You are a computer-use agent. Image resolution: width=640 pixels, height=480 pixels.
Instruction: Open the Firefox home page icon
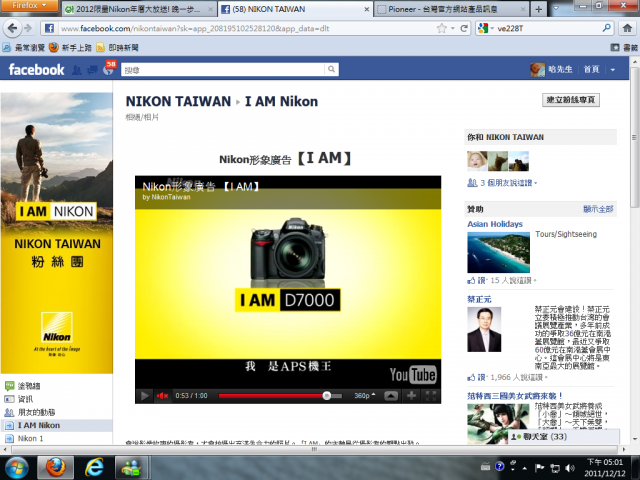click(627, 28)
